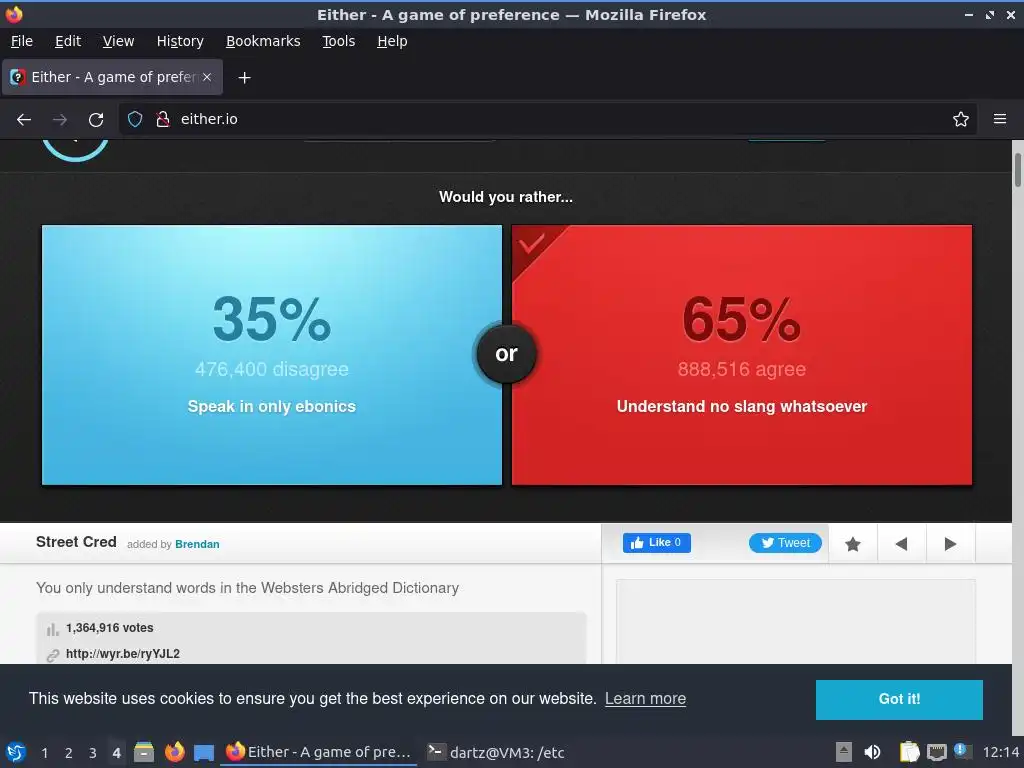
Task: Open the Learn more cookie link
Action: tap(645, 699)
